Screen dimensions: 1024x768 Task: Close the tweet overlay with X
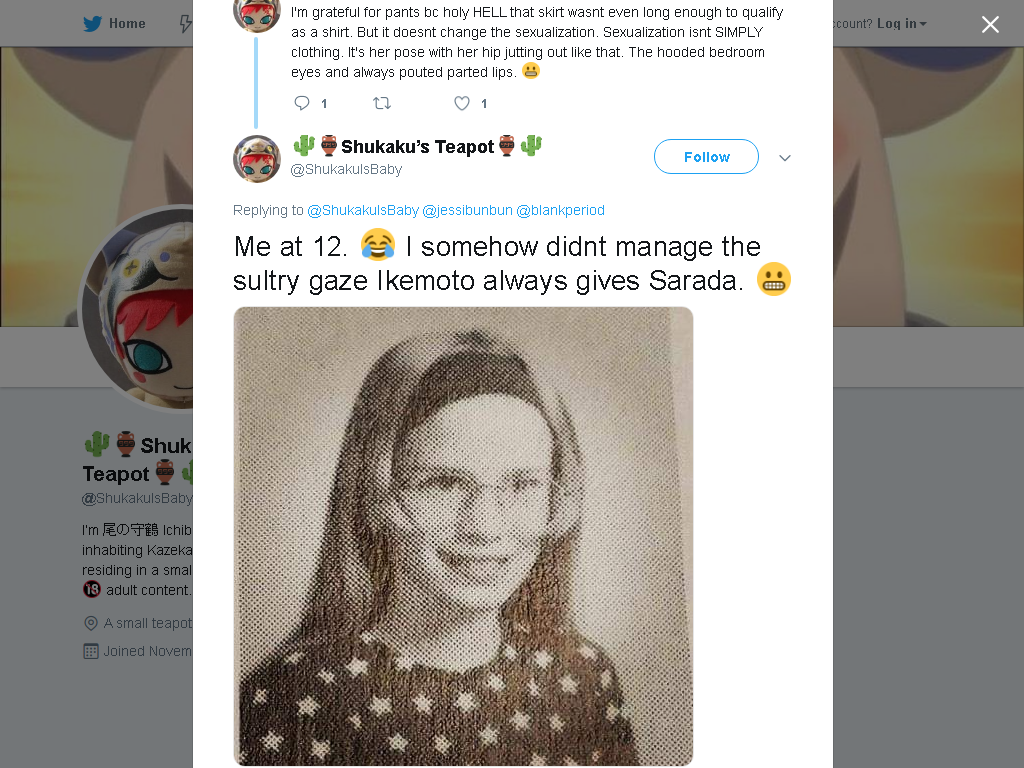tap(990, 24)
